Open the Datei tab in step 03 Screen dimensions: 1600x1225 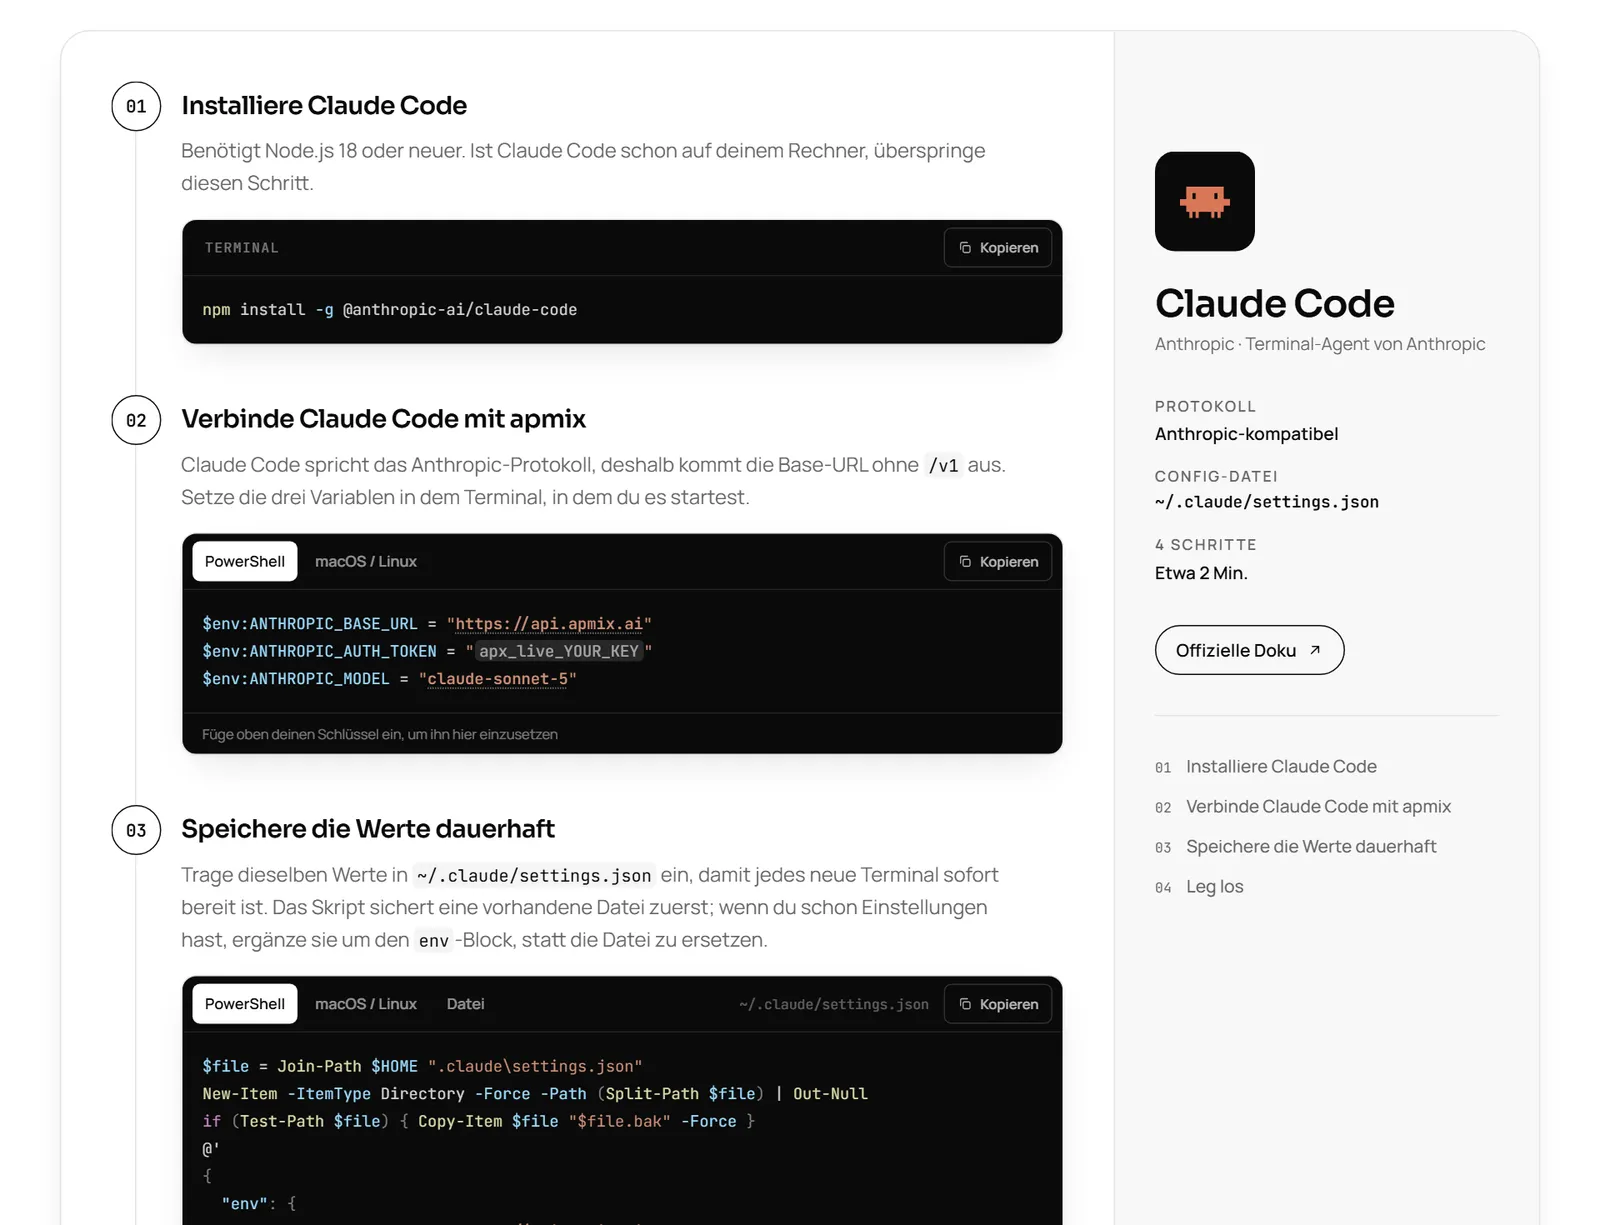point(465,1004)
